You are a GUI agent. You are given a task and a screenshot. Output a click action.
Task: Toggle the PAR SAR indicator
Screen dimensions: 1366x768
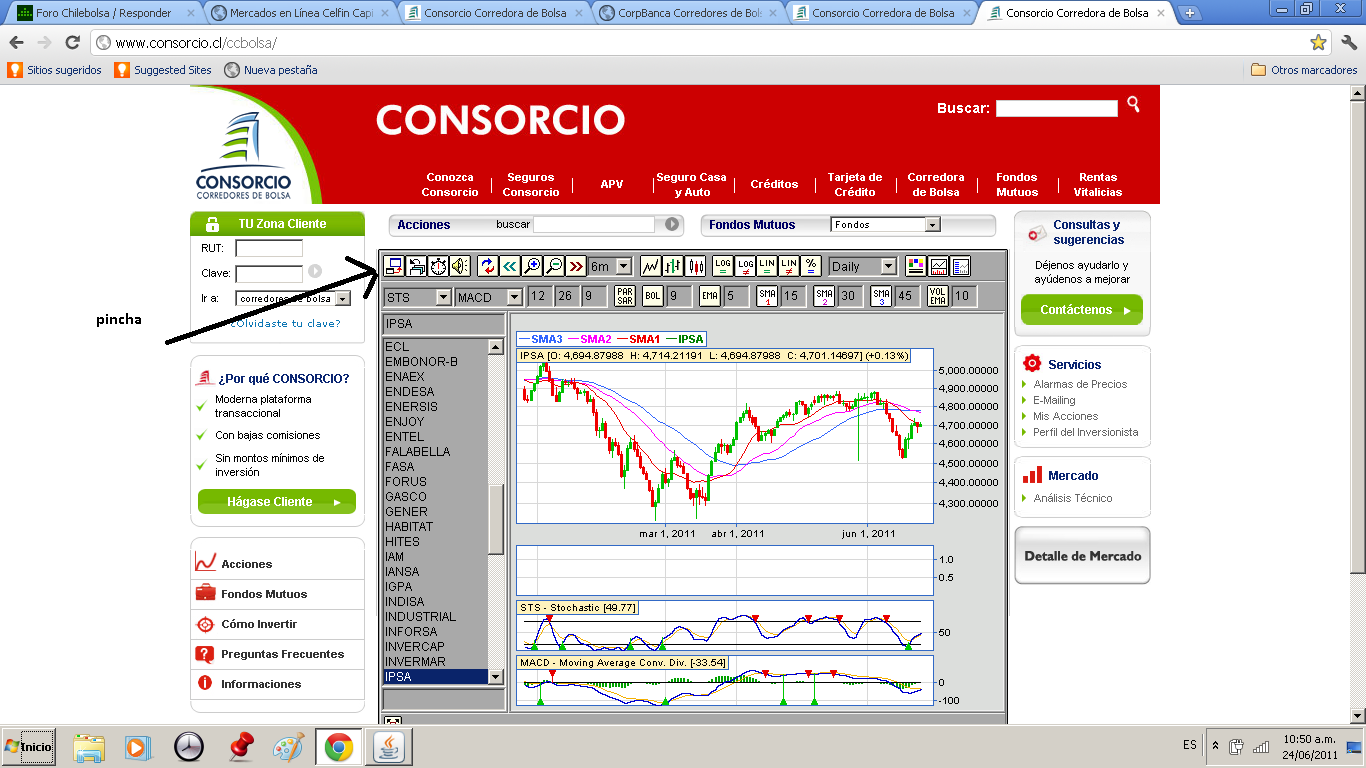coord(625,296)
